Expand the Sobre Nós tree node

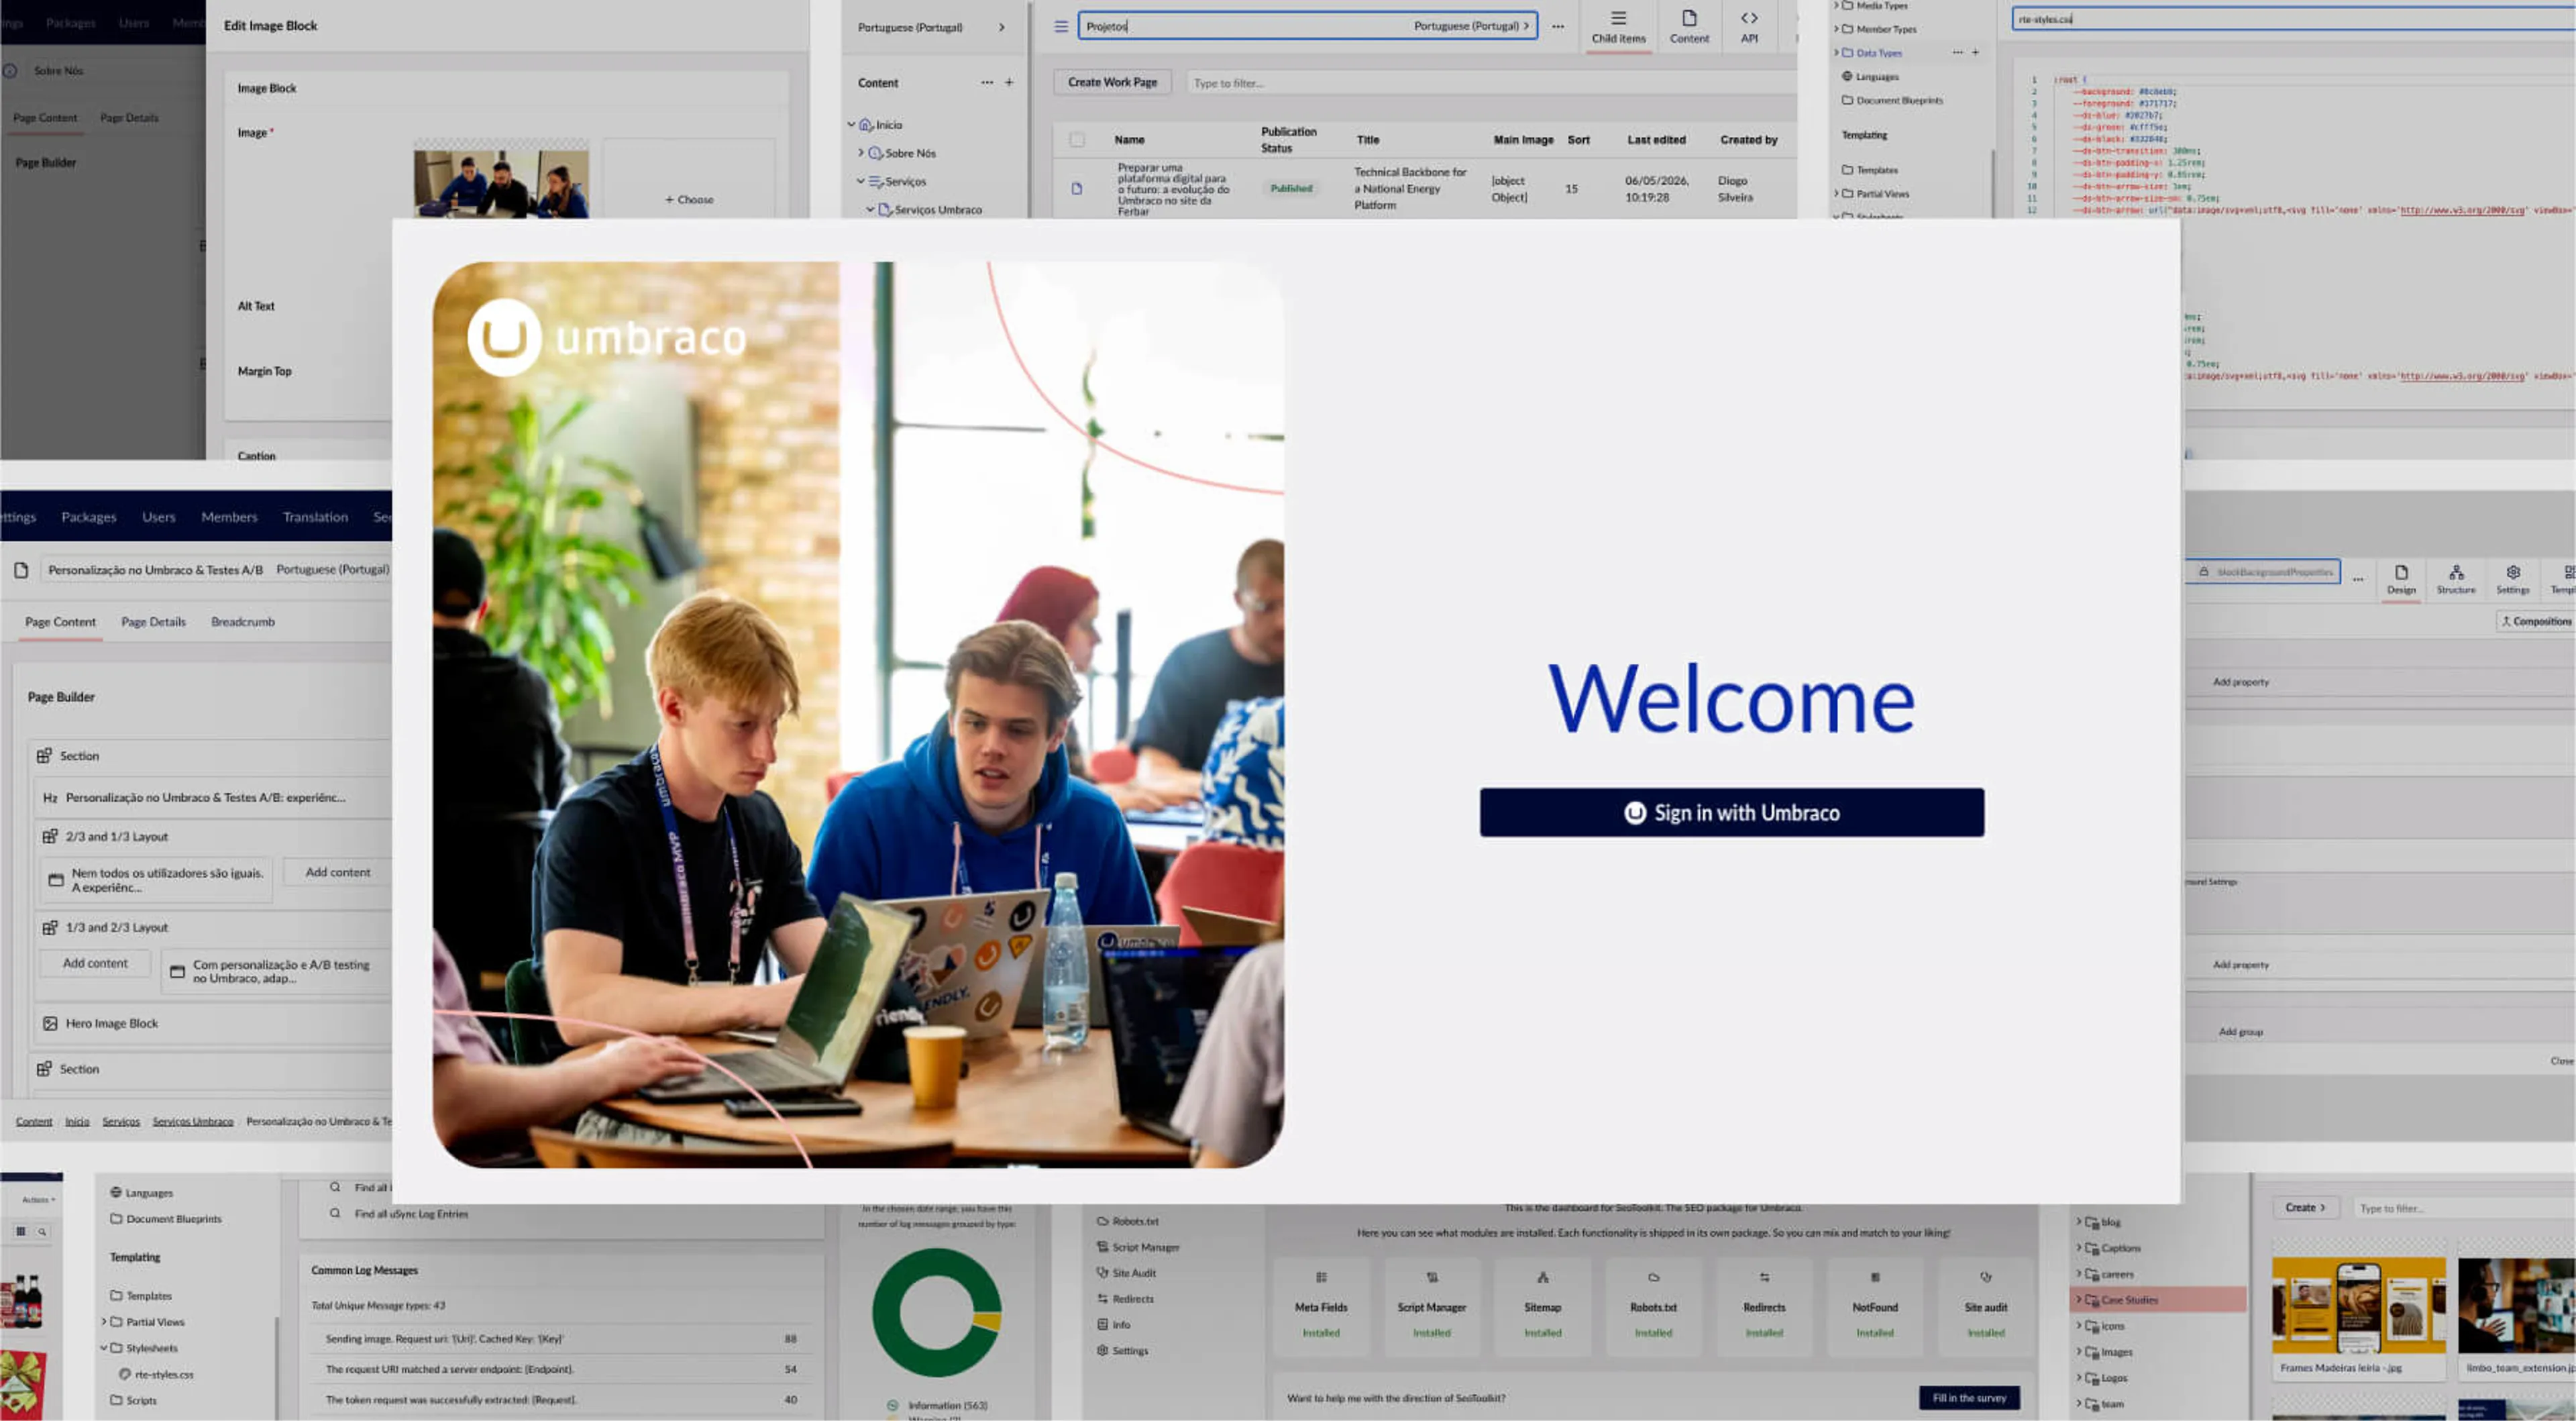click(x=861, y=152)
